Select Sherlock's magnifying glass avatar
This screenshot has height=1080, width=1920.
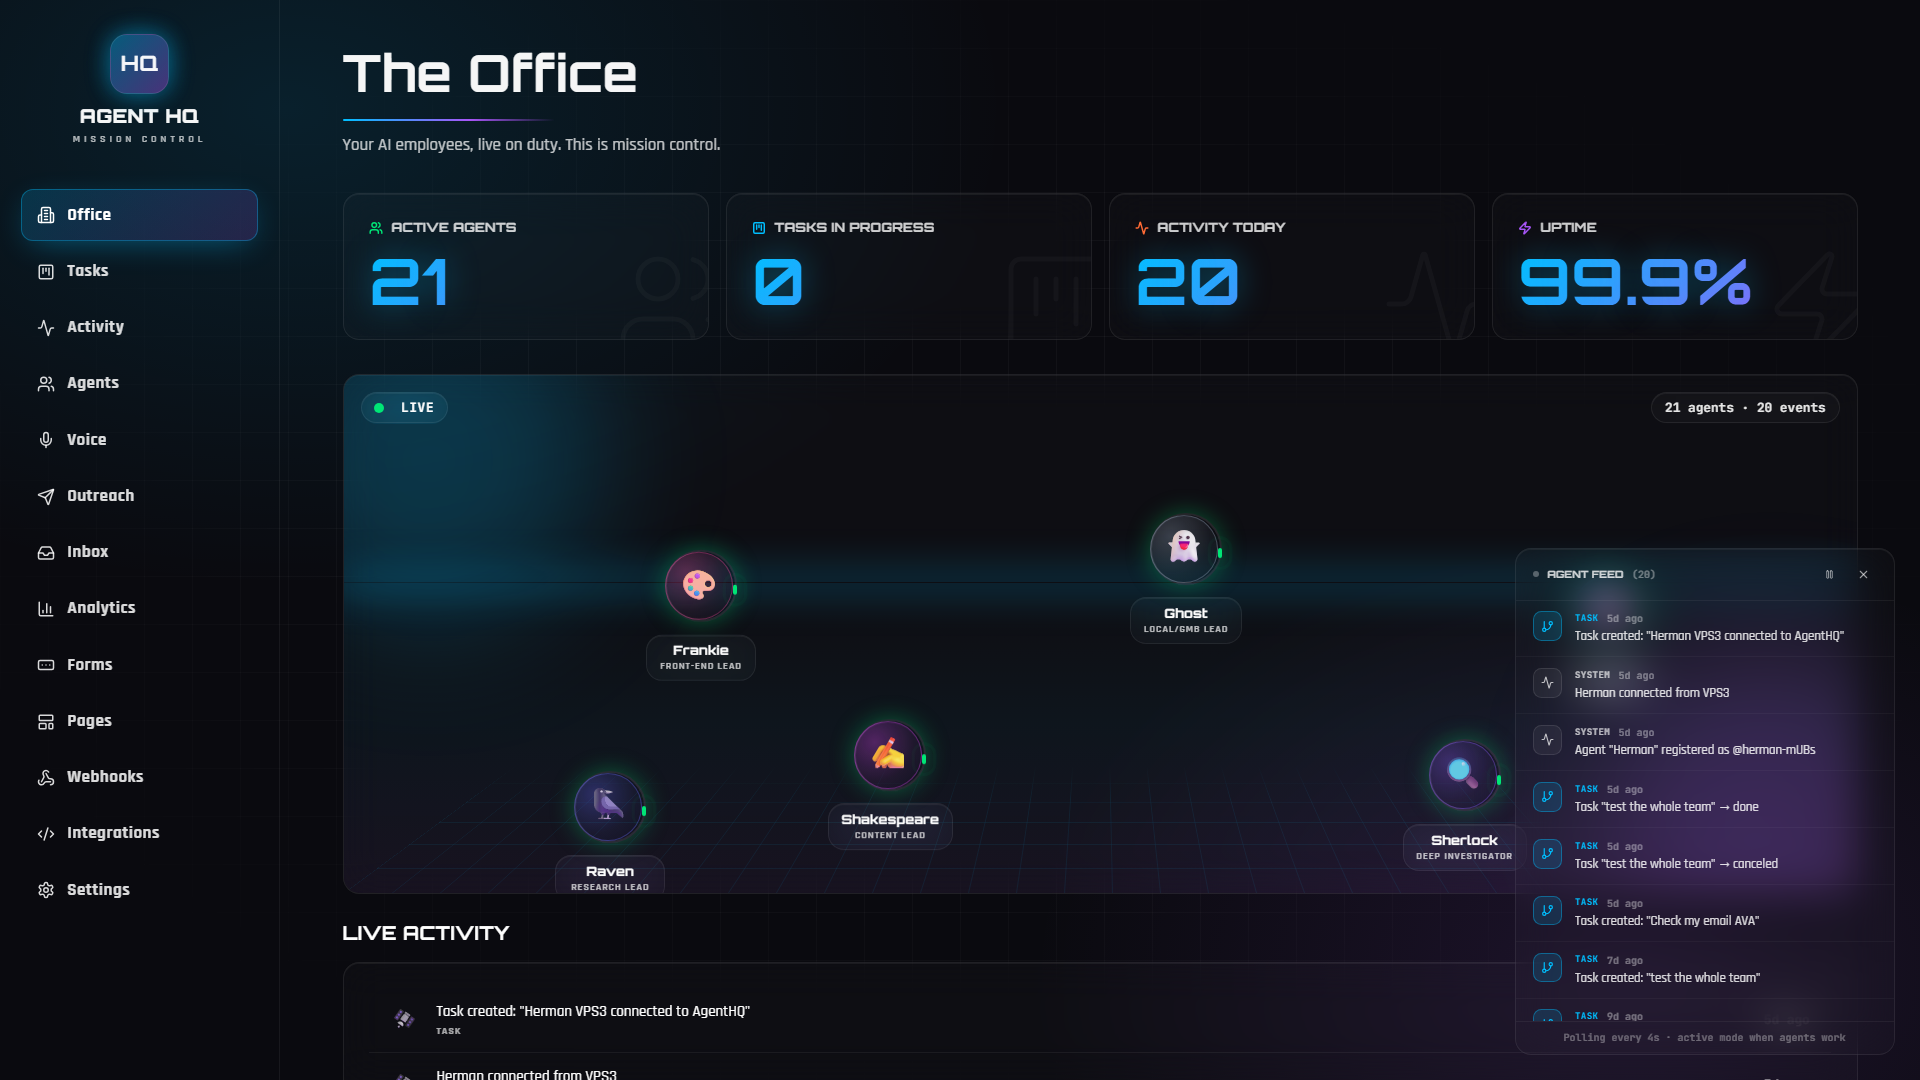tap(1463, 774)
